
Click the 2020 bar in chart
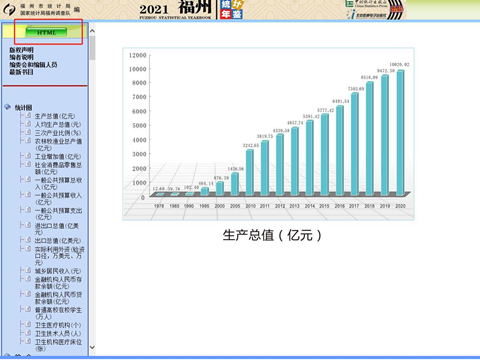400,133
